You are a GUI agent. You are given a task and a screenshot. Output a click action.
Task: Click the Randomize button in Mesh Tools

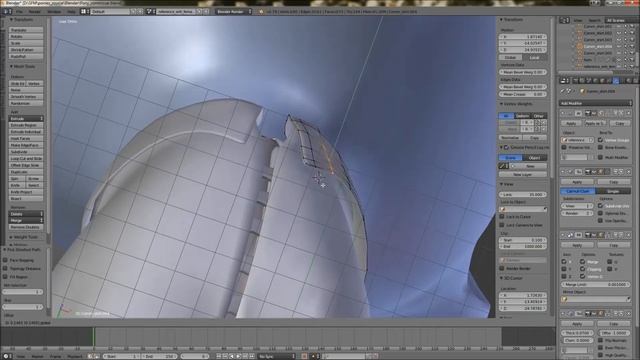26,103
